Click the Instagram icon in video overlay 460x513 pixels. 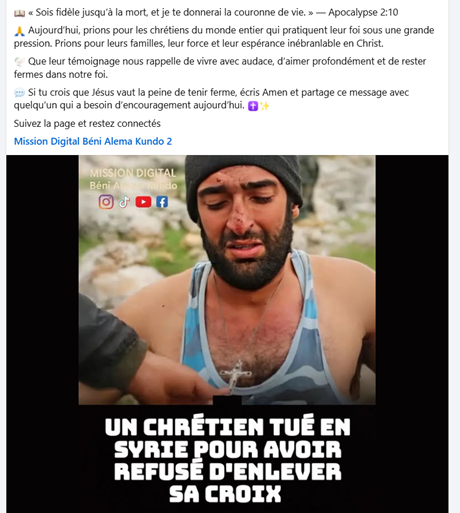coord(106,202)
